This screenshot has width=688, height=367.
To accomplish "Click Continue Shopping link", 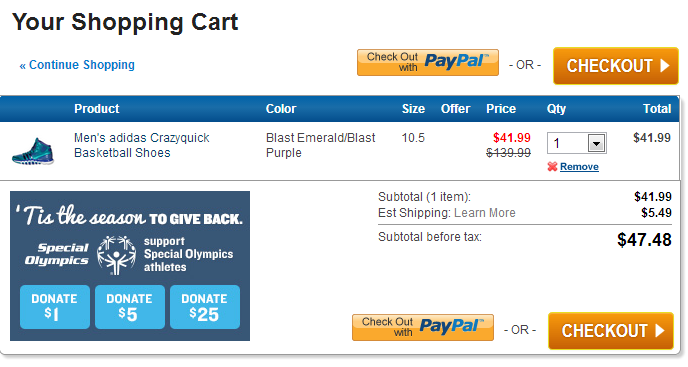I will 77,65.
